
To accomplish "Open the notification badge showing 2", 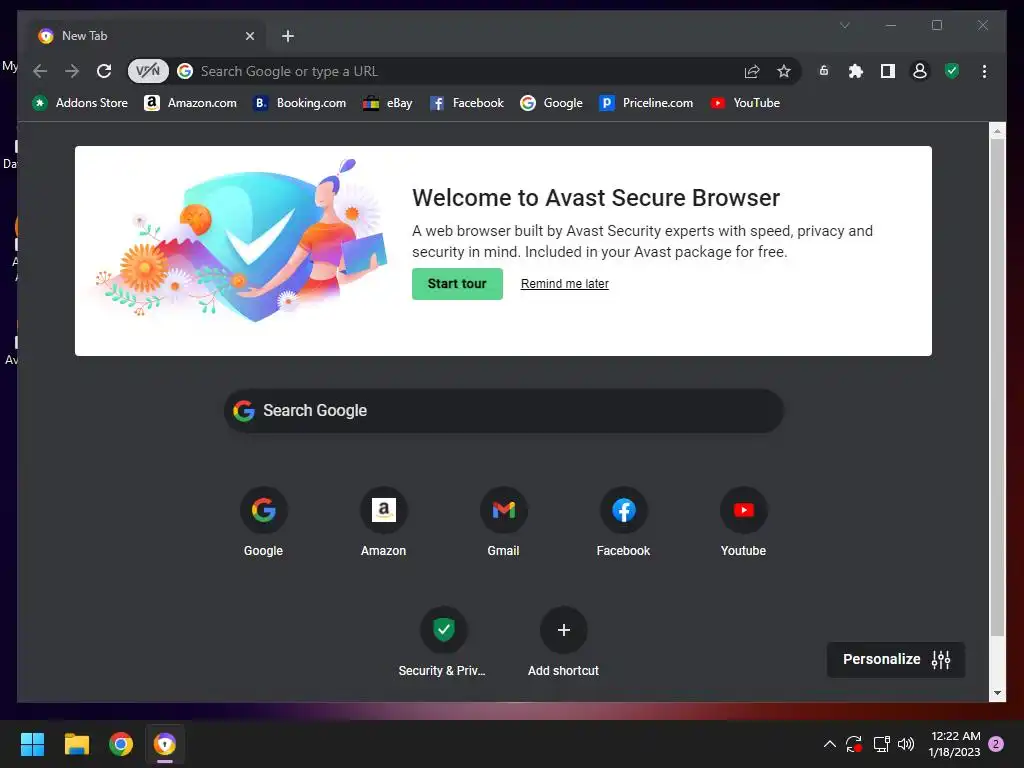I will (x=996, y=744).
